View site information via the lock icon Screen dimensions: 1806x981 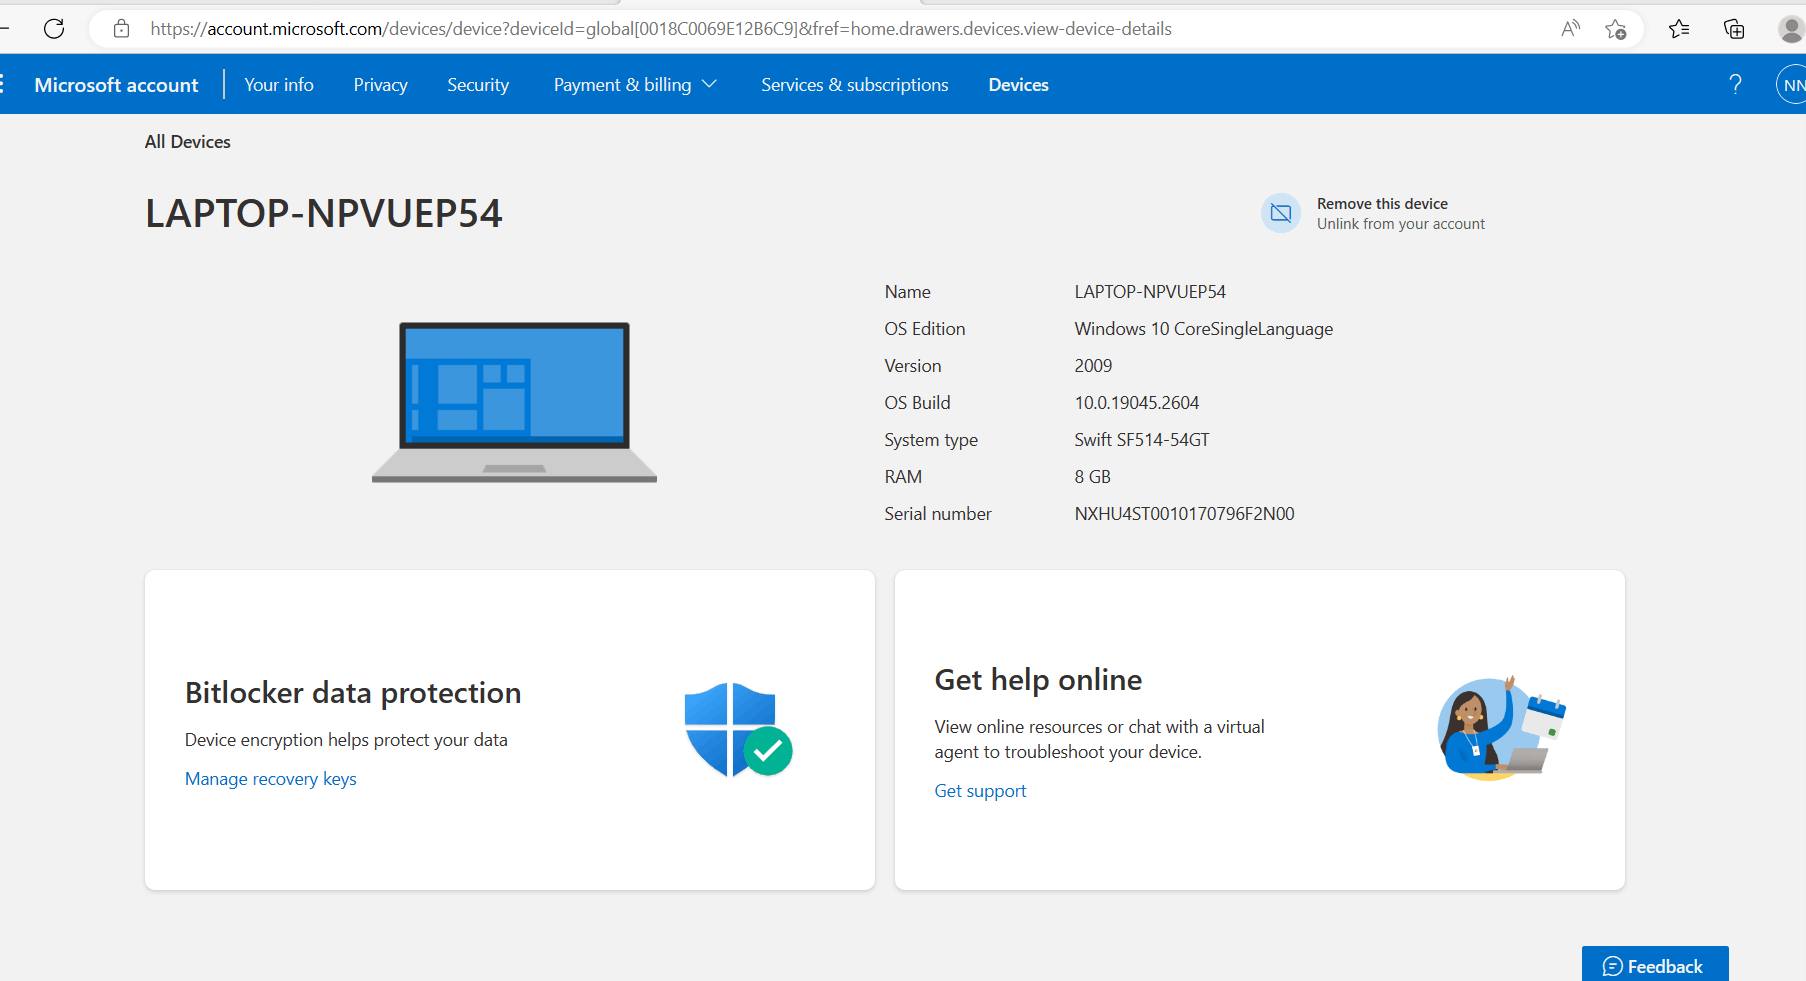122,29
